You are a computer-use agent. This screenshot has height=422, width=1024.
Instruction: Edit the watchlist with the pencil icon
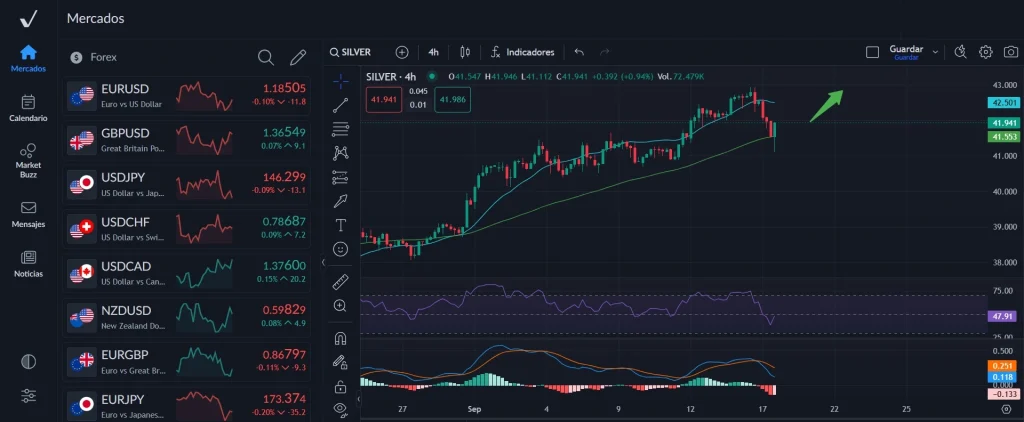(x=298, y=57)
